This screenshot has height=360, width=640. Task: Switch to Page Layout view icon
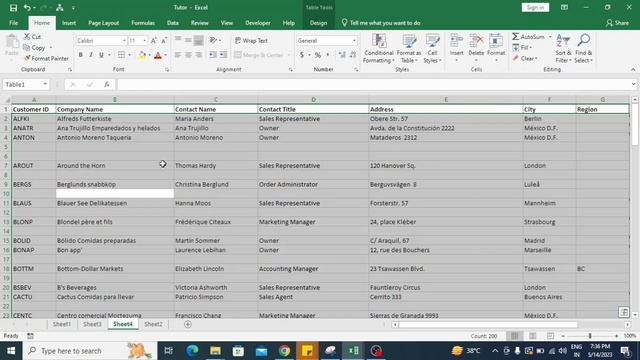click(532, 336)
